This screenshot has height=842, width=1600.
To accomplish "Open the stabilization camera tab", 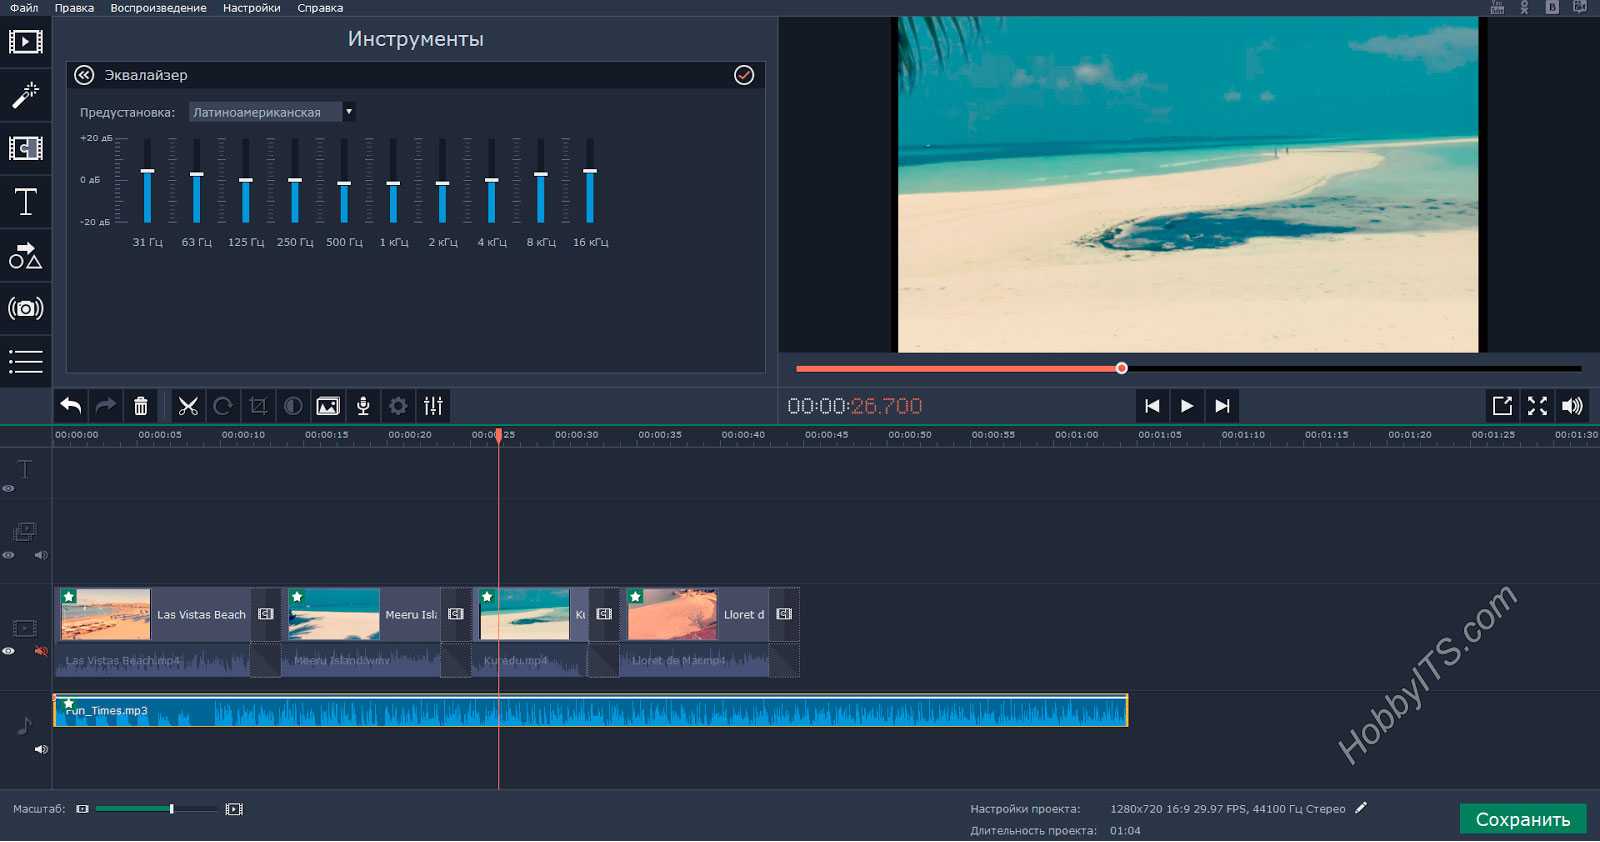I will (25, 308).
